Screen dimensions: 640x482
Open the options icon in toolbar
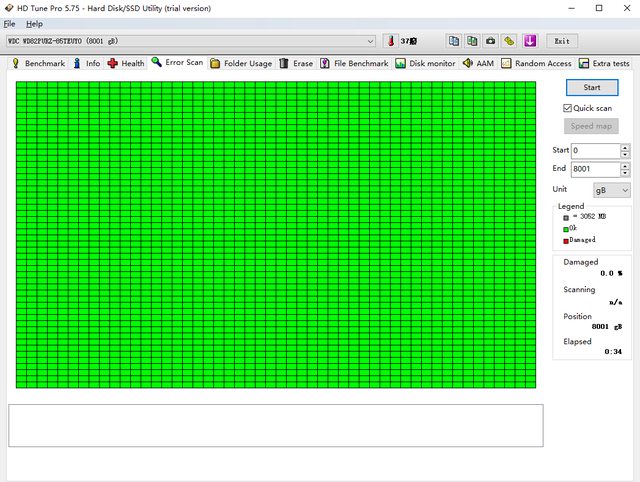509,41
